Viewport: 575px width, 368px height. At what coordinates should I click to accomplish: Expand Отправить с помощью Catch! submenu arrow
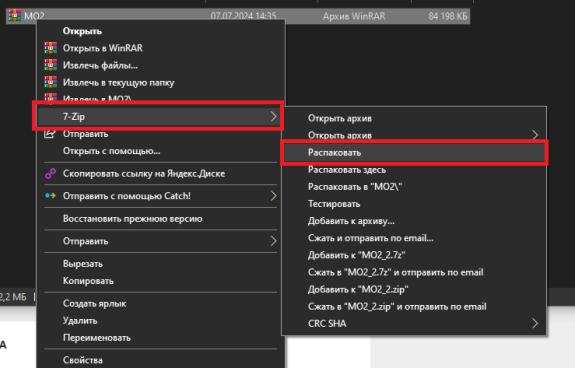point(273,196)
